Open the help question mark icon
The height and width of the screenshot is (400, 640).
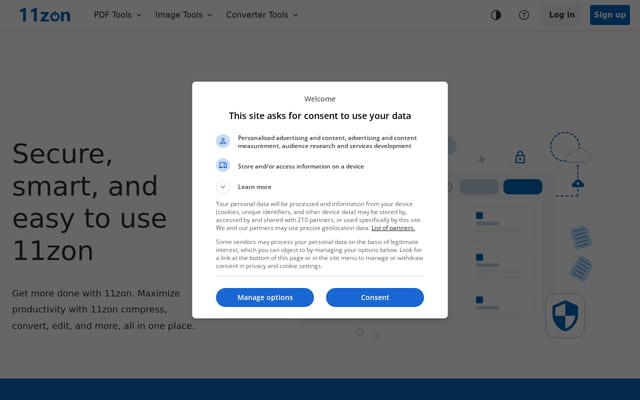click(524, 15)
